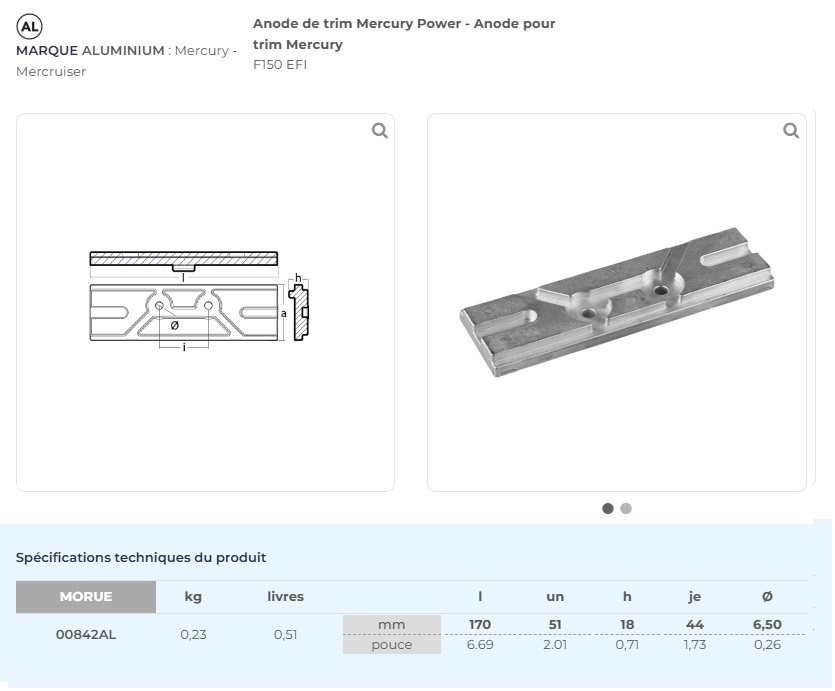Click the product title 'Anode de trim Mercury Power'
Image resolution: width=835 pixels, height=691 pixels.
357,24
